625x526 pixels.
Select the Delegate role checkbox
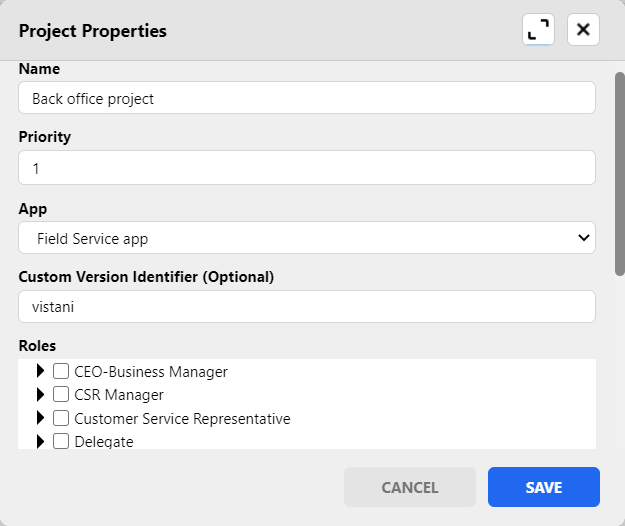[x=60, y=441]
